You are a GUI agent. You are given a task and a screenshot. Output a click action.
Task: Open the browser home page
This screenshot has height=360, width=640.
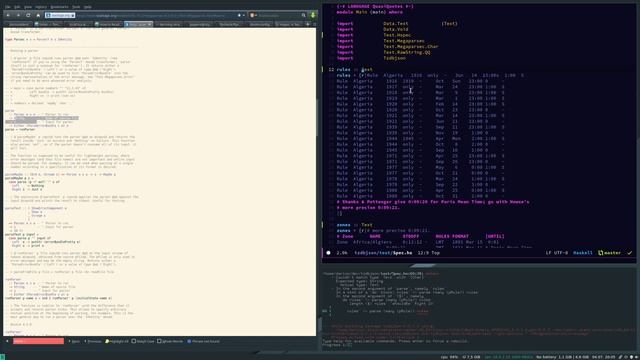(x=38, y=15)
